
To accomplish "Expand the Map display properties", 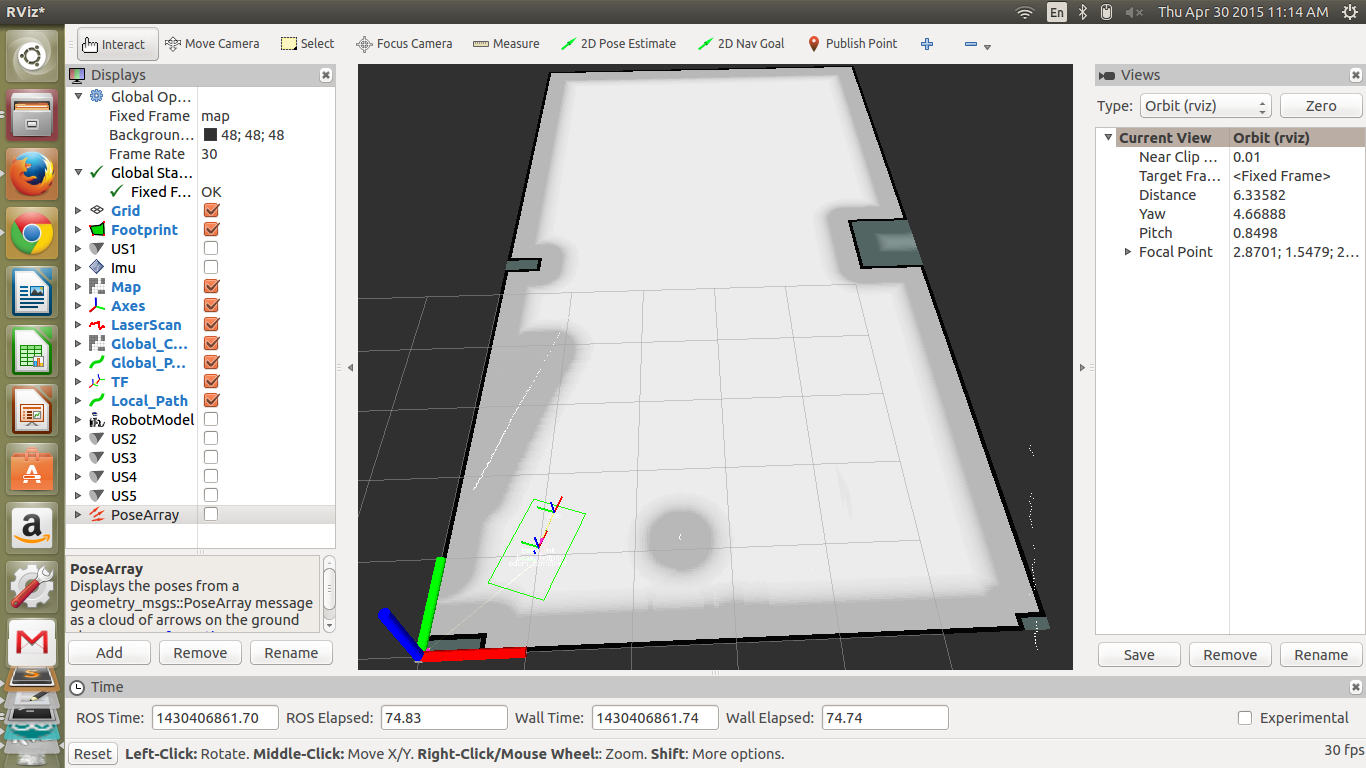I will pos(79,287).
